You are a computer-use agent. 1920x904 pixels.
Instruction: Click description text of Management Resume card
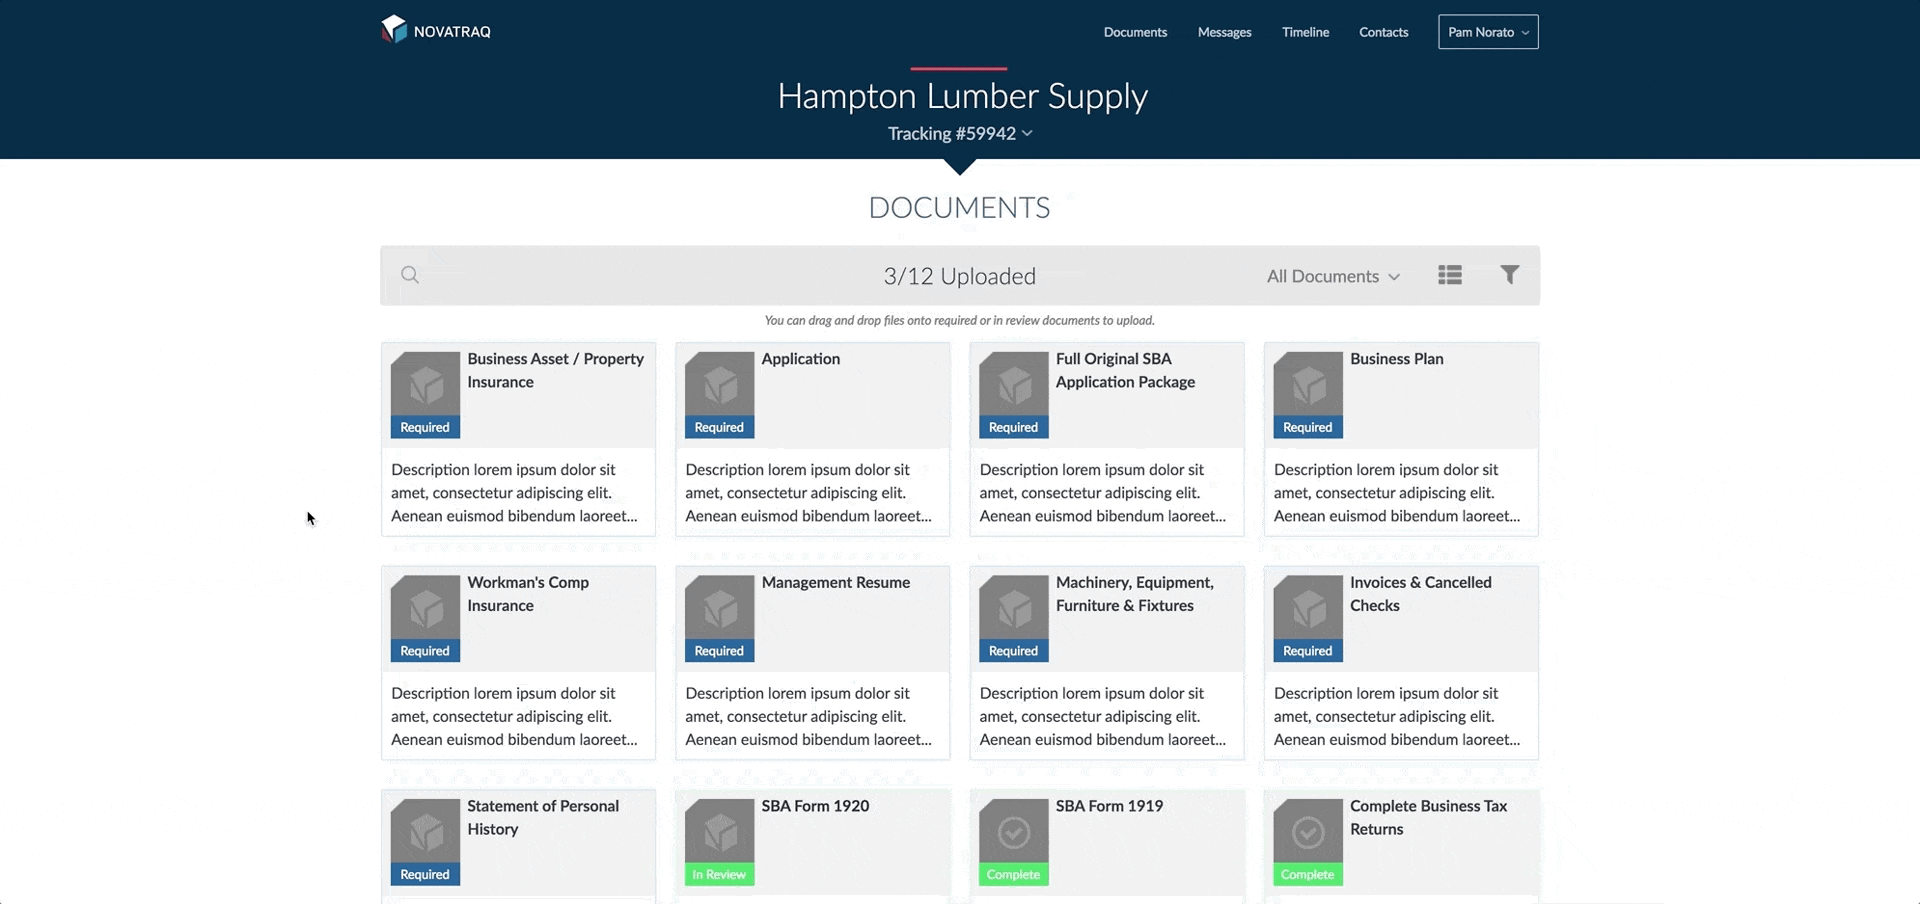[x=808, y=716]
